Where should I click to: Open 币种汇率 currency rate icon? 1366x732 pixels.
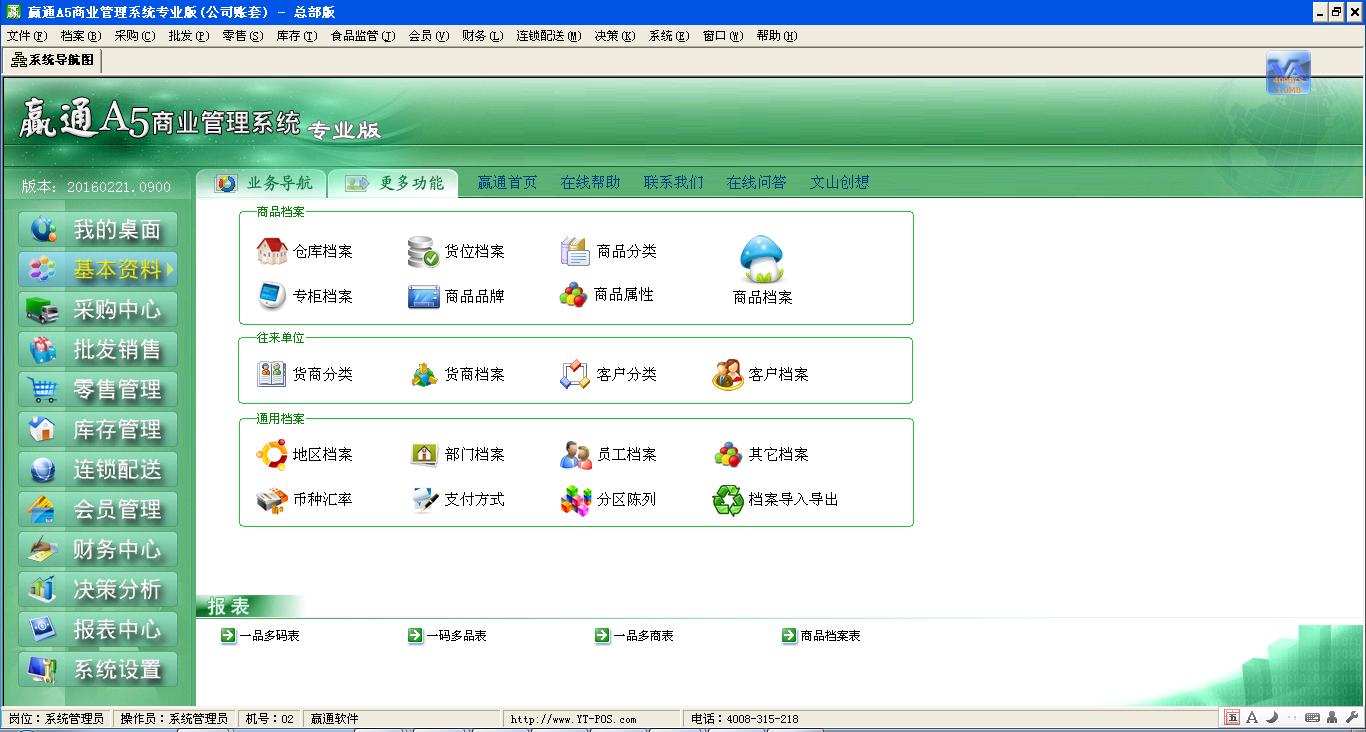(x=273, y=499)
